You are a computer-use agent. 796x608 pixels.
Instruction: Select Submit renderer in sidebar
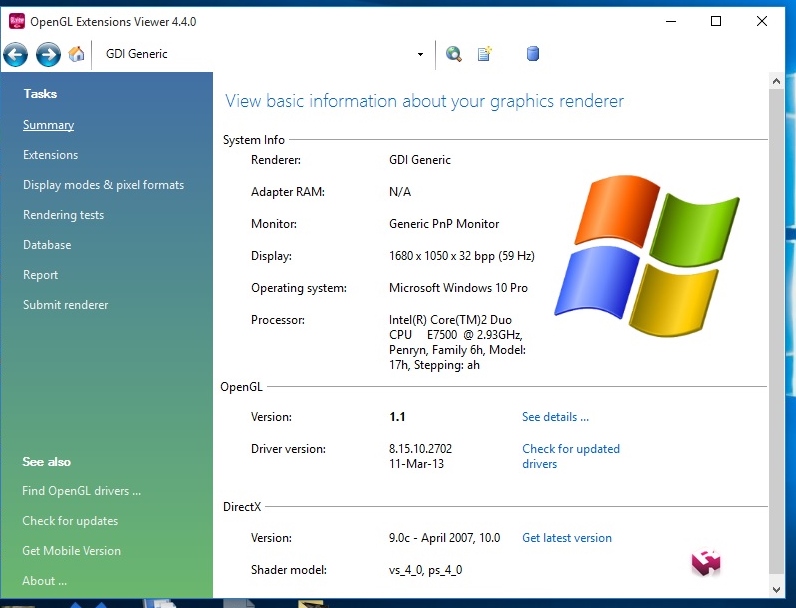click(x=65, y=305)
